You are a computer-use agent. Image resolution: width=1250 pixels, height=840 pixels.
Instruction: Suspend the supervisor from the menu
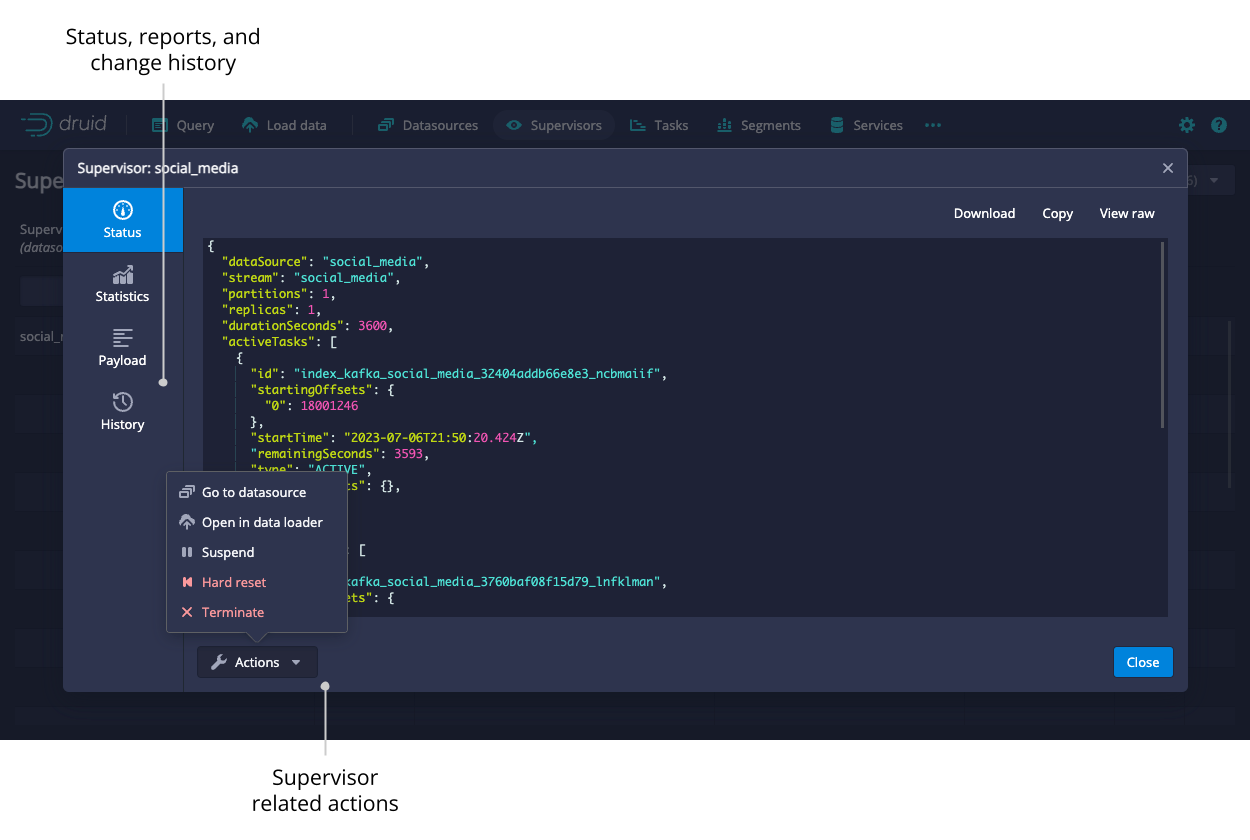(227, 552)
